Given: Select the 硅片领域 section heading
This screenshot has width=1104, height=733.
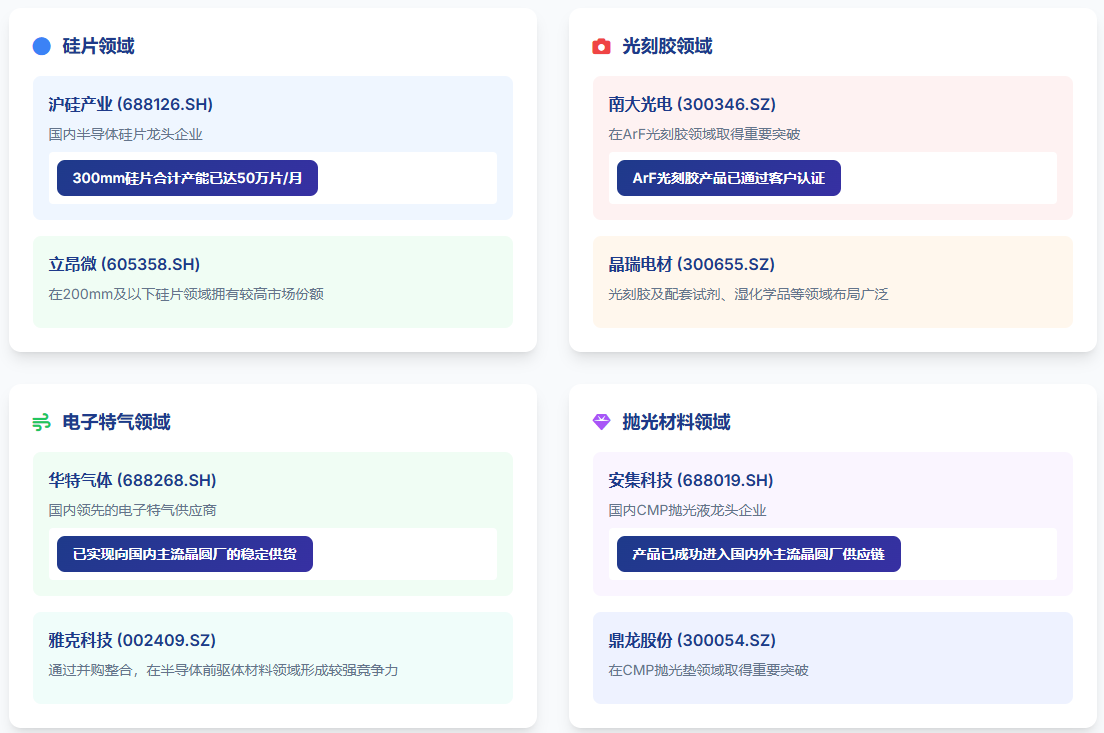Looking at the screenshot, I should [x=99, y=46].
